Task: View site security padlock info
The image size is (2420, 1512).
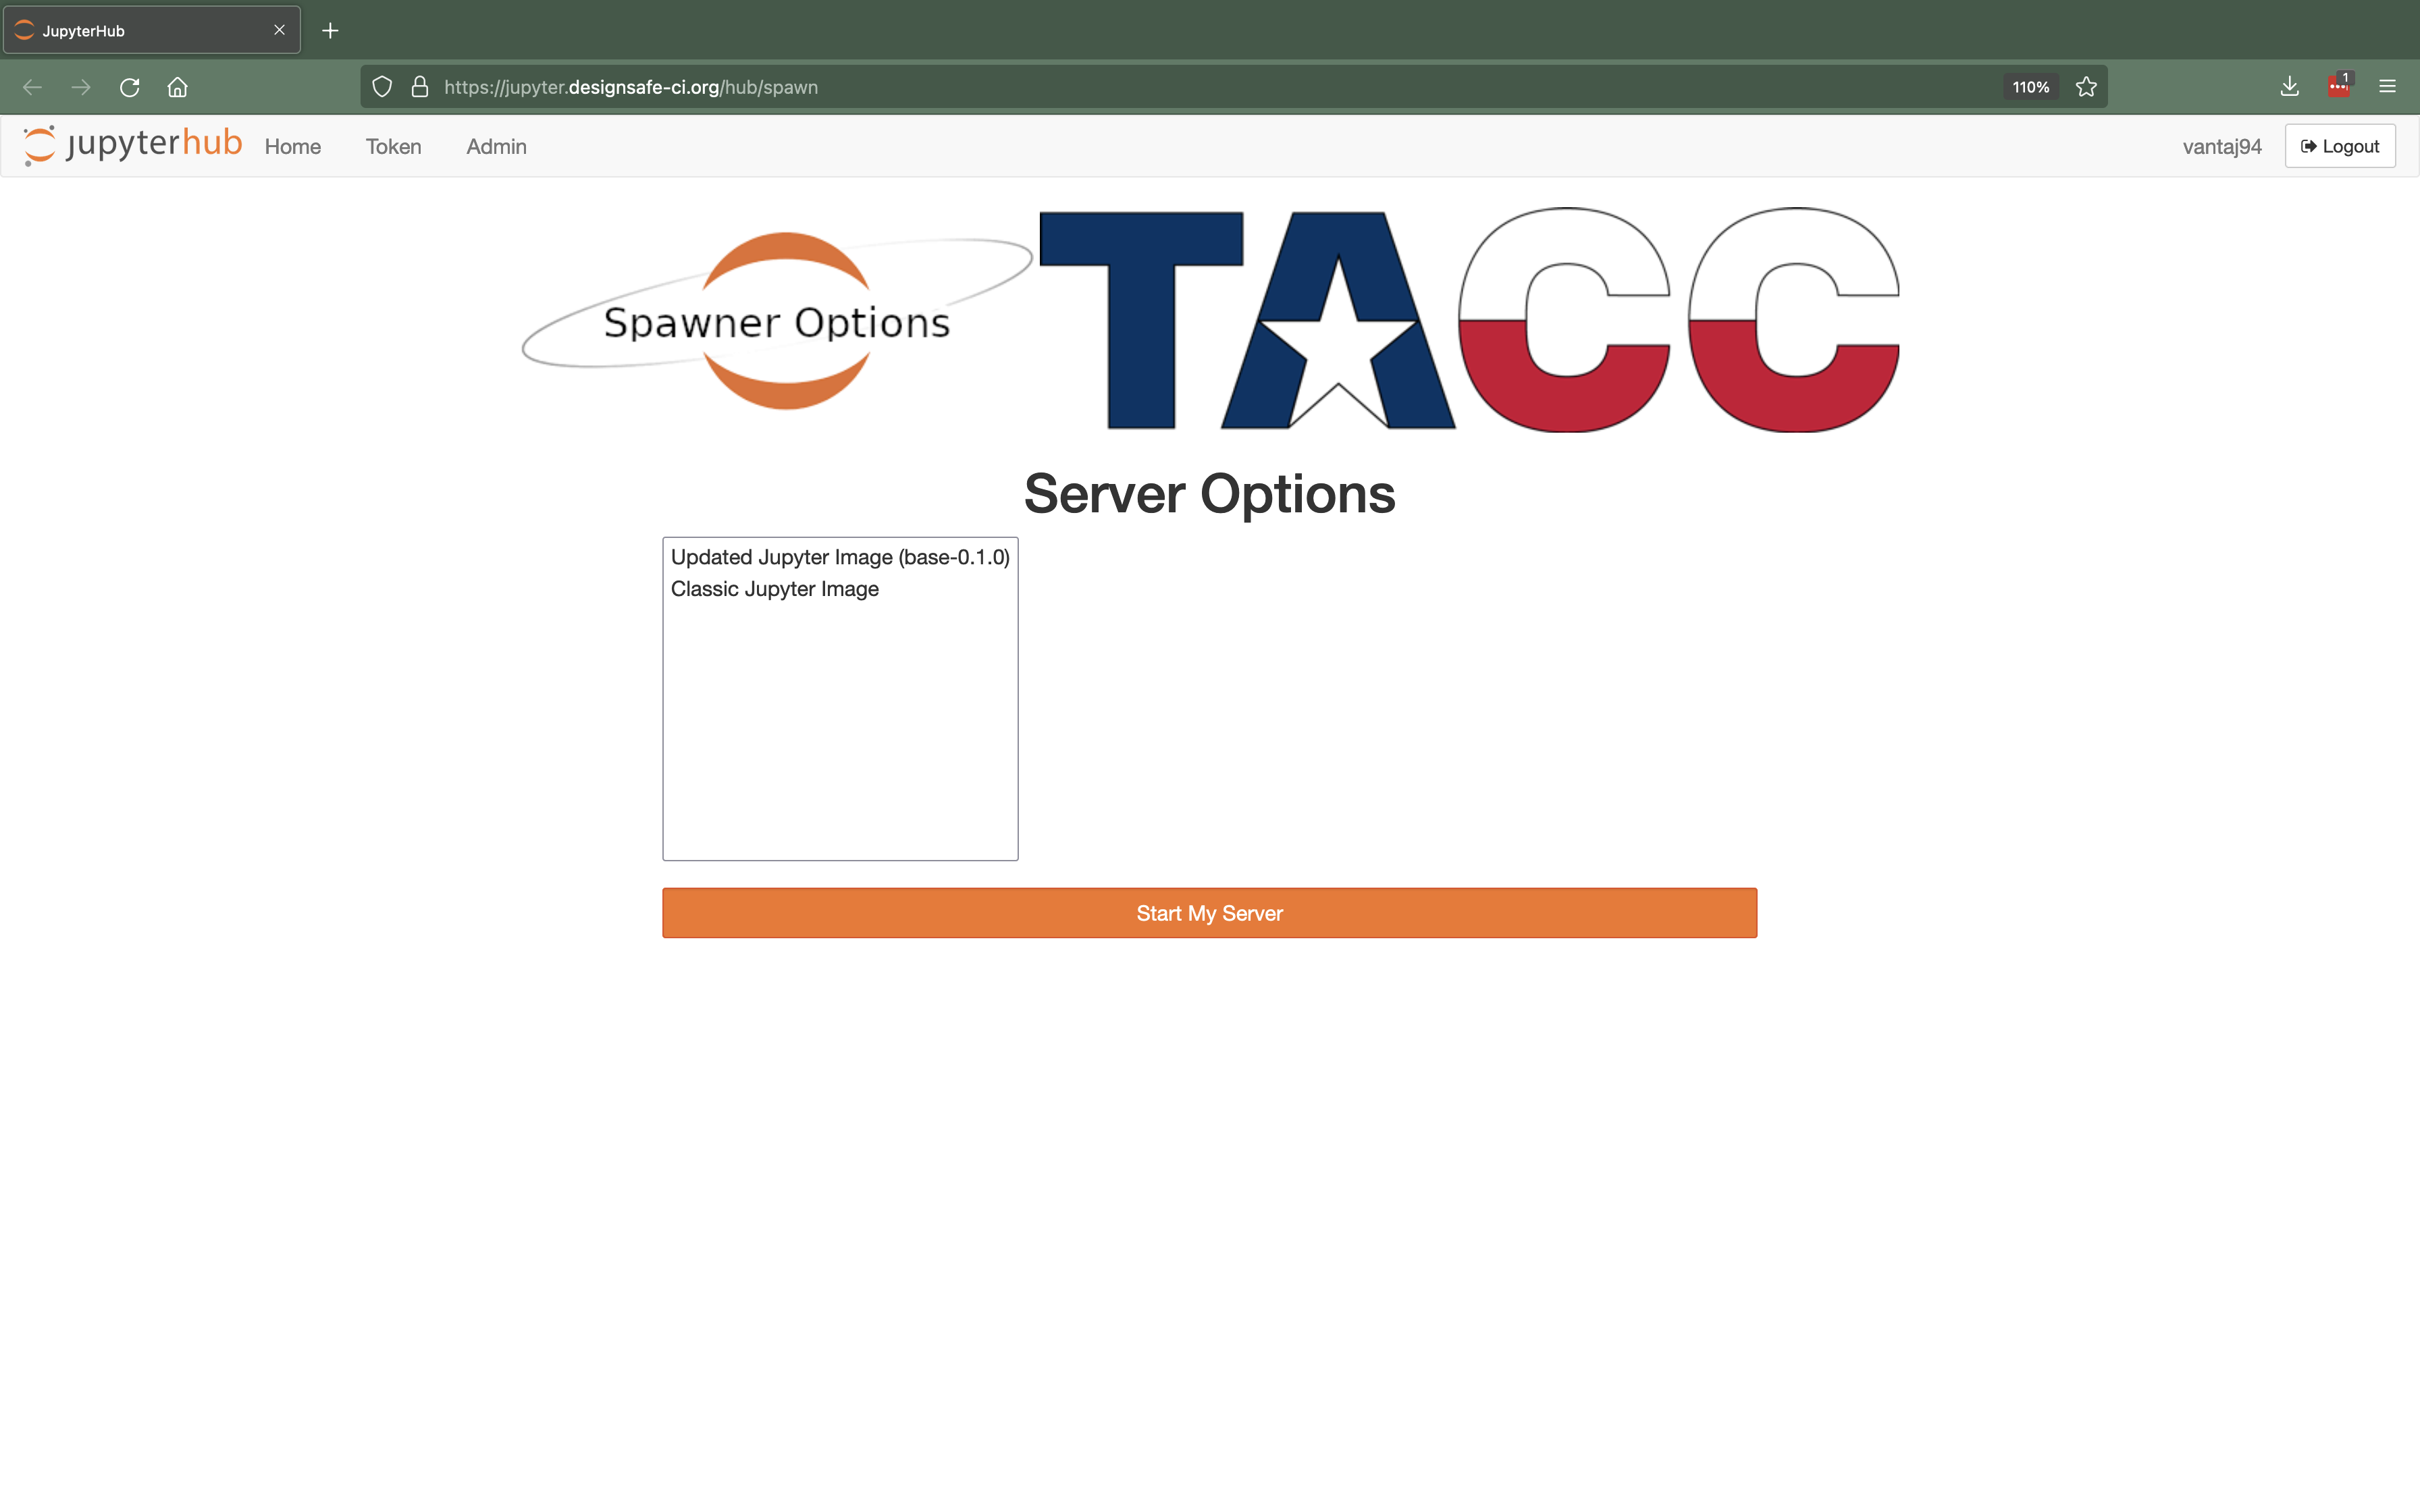Action: [x=420, y=87]
